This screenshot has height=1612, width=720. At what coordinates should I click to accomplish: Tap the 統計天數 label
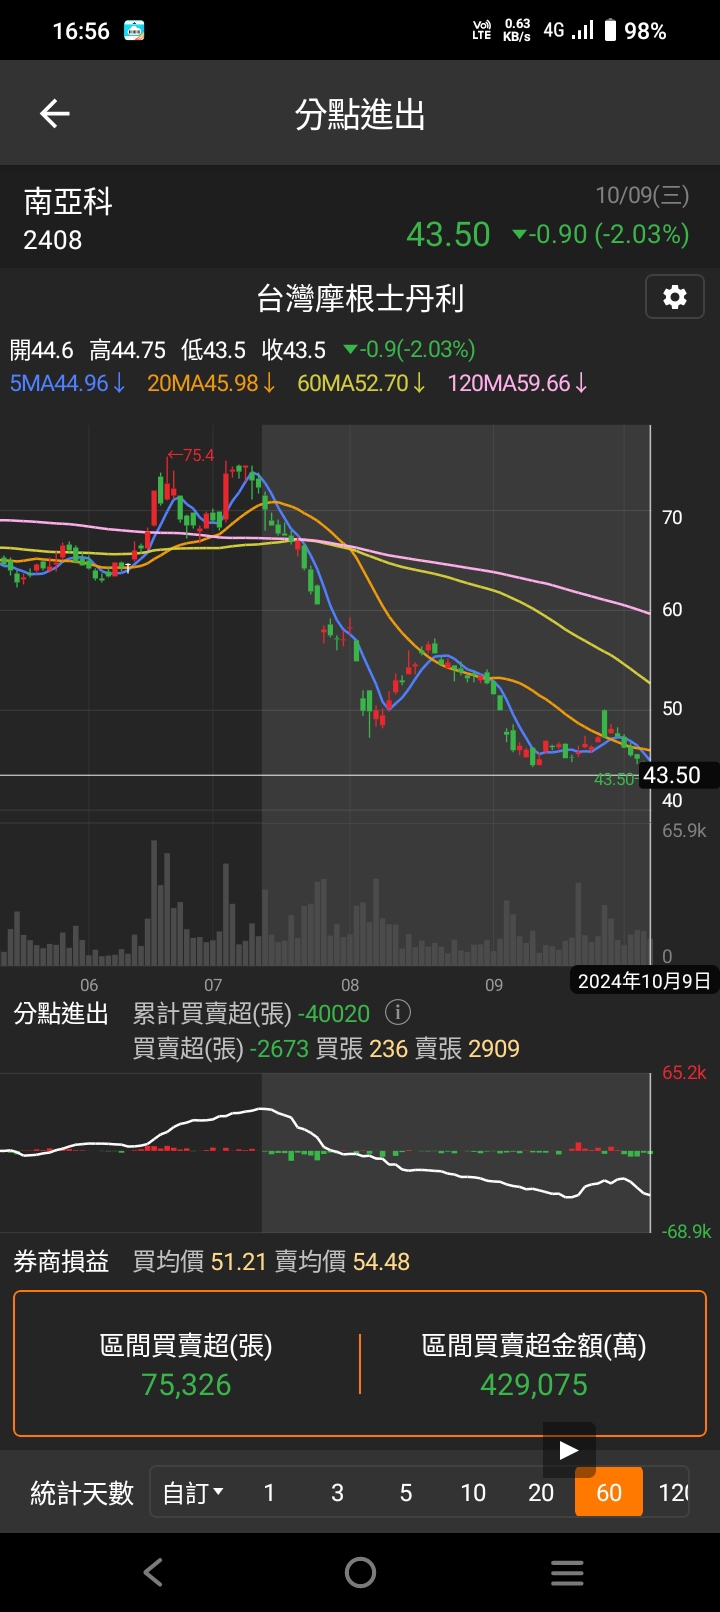82,1493
